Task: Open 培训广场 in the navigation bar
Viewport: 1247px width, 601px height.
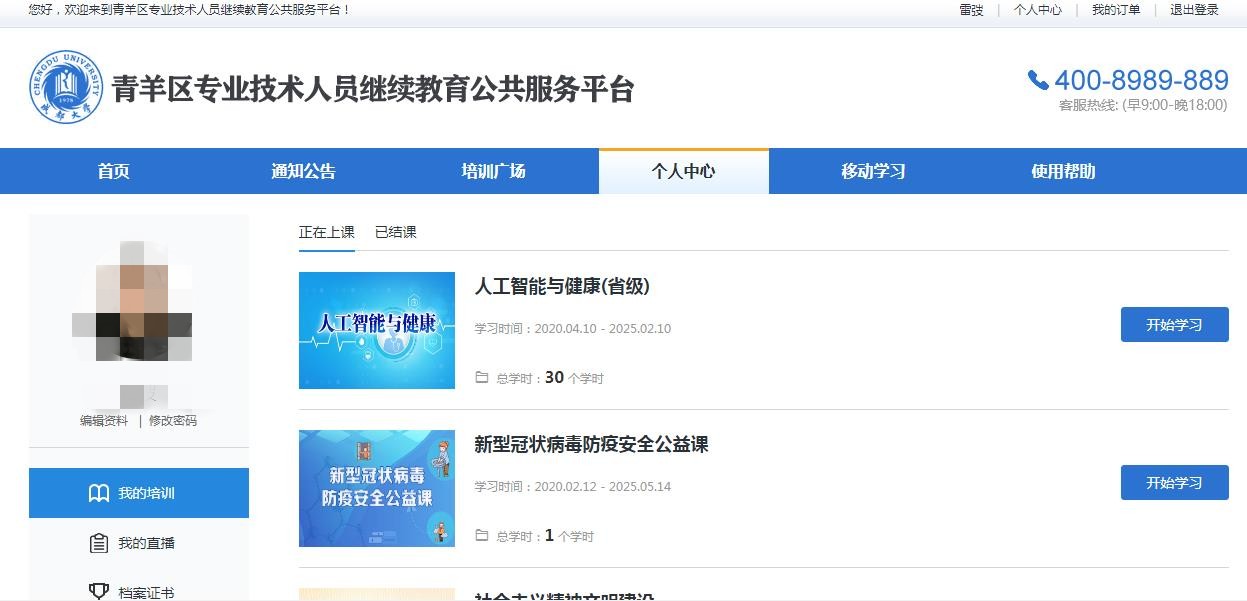Action: (493, 171)
